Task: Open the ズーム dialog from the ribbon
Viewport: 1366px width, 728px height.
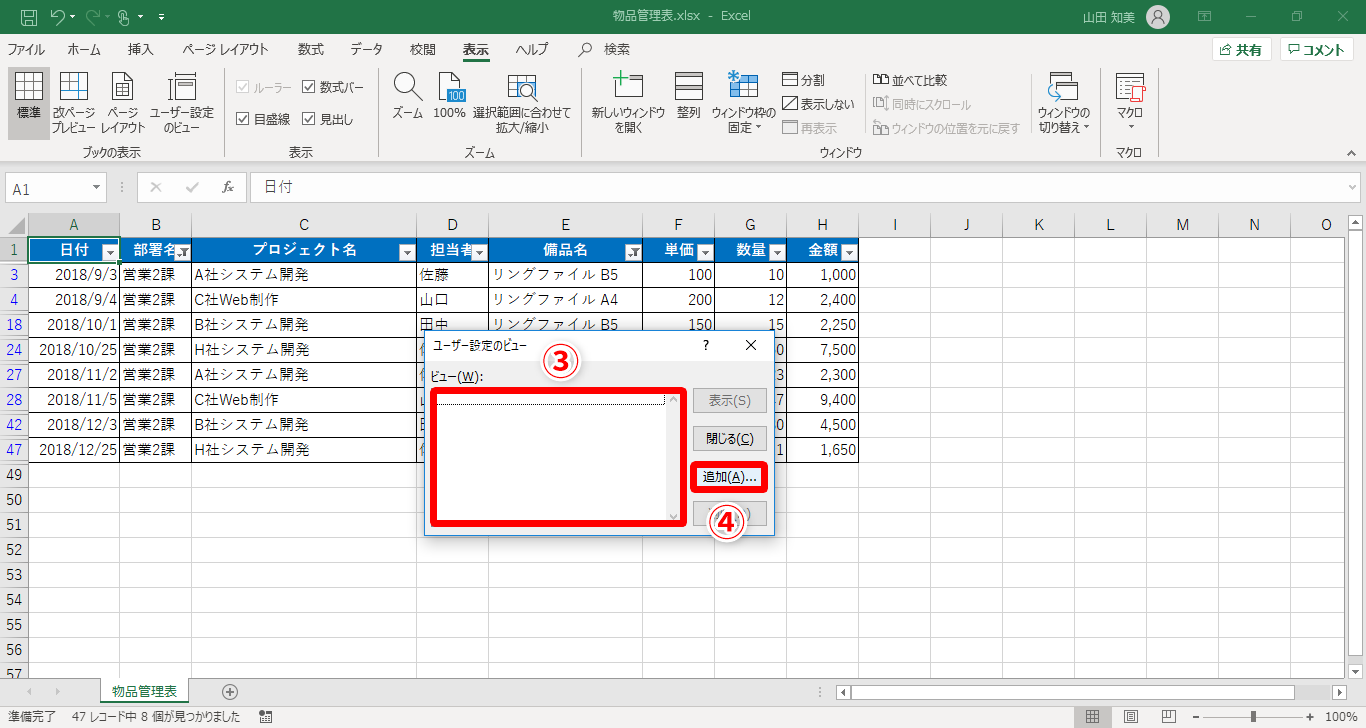Action: click(407, 97)
